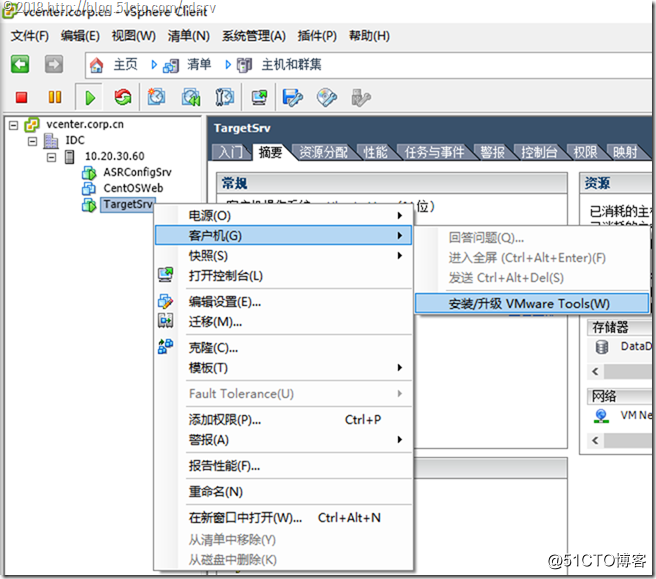Click the Reset virtual machine icon
Image resolution: width=656 pixels, height=579 pixels.
[123, 97]
